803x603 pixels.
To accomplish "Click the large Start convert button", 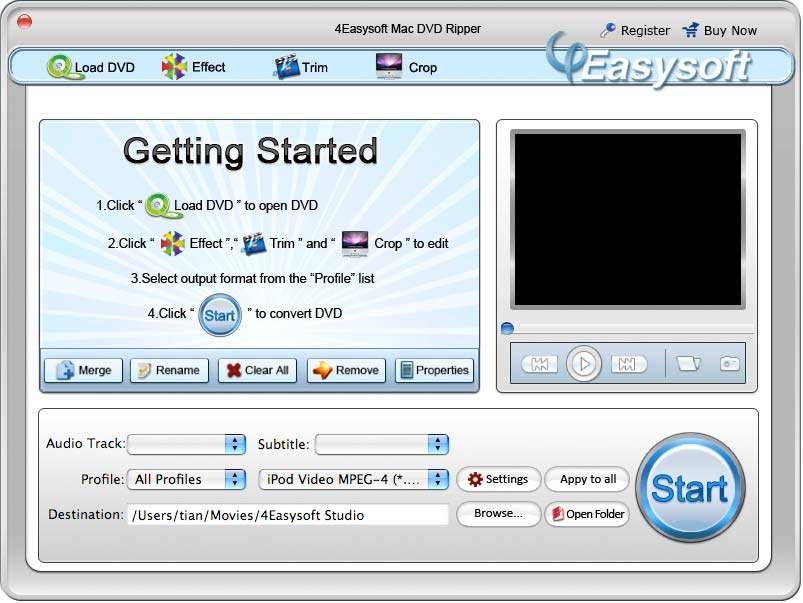I will point(690,488).
